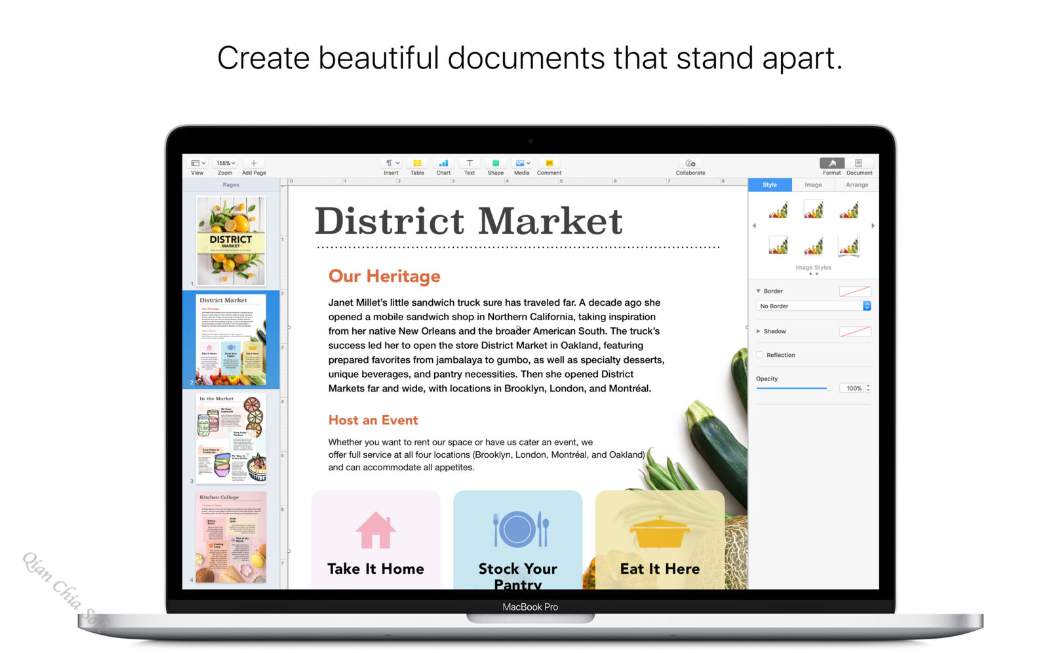Open the Insert paragraph-mark menu
The width and height of the screenshot is (1054, 653).
click(x=391, y=163)
